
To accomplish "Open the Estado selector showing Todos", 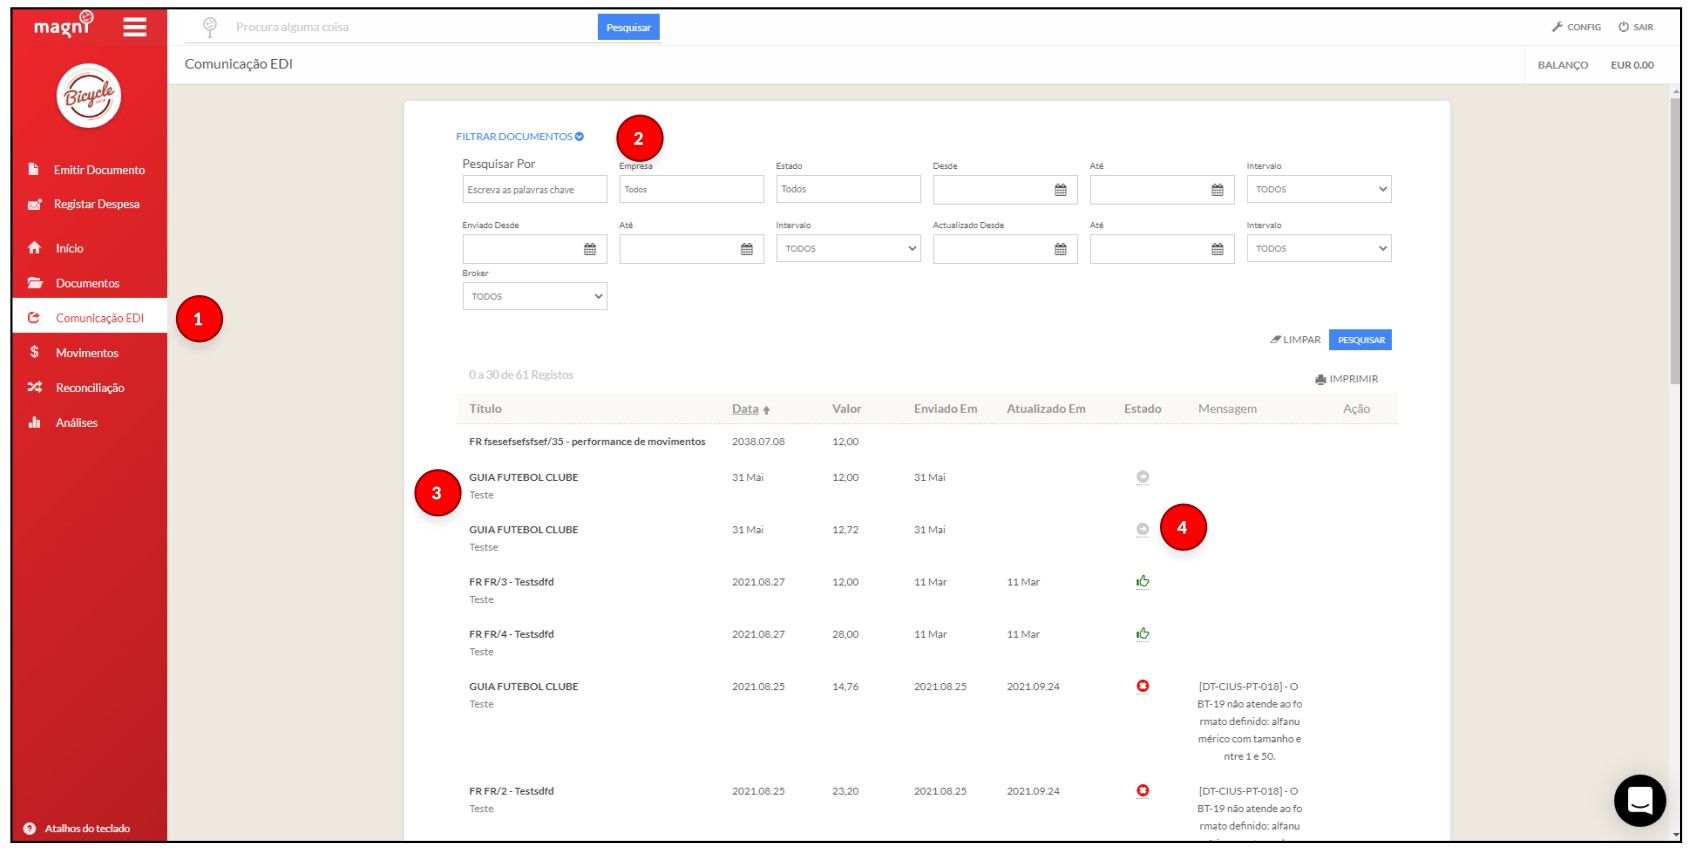I will click(848, 189).
